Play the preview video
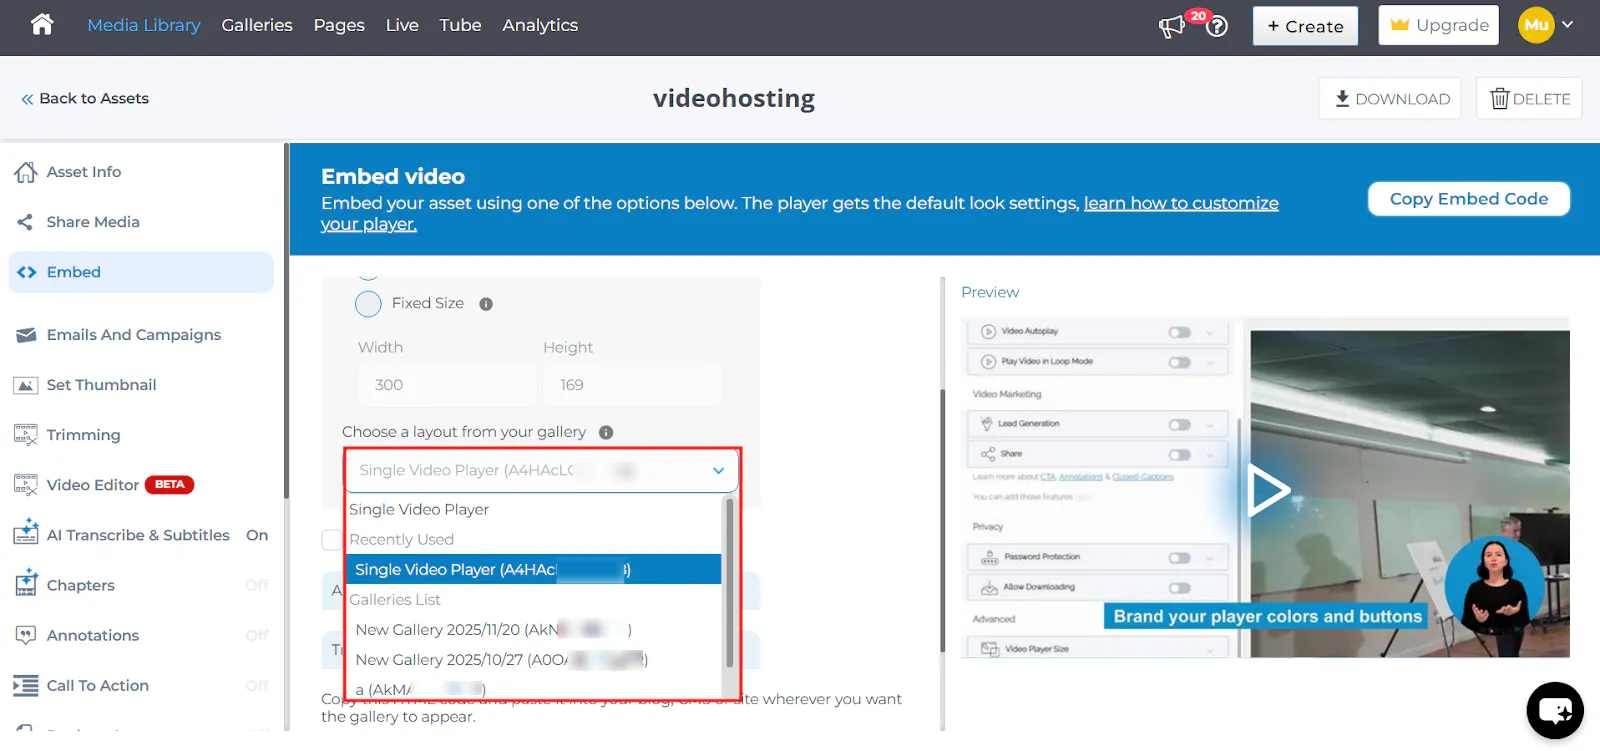Image resolution: width=1600 pixels, height=751 pixels. pyautogui.click(x=1268, y=490)
